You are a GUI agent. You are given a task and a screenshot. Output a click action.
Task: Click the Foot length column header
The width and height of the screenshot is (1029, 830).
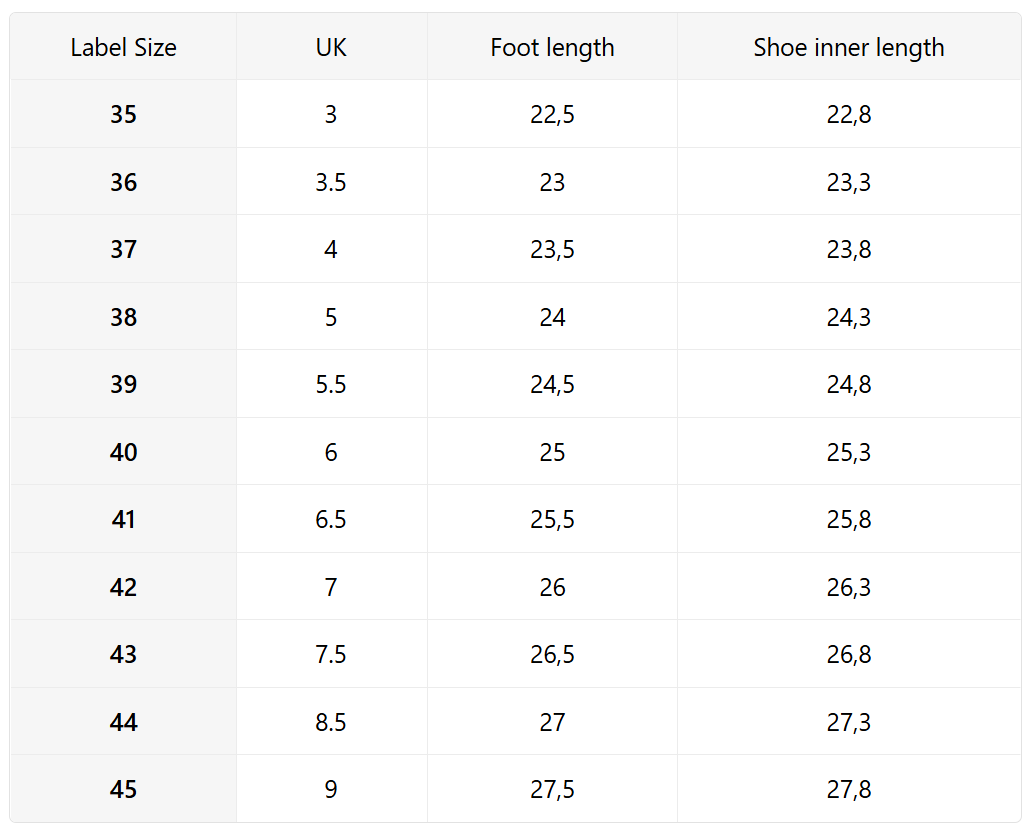point(552,47)
